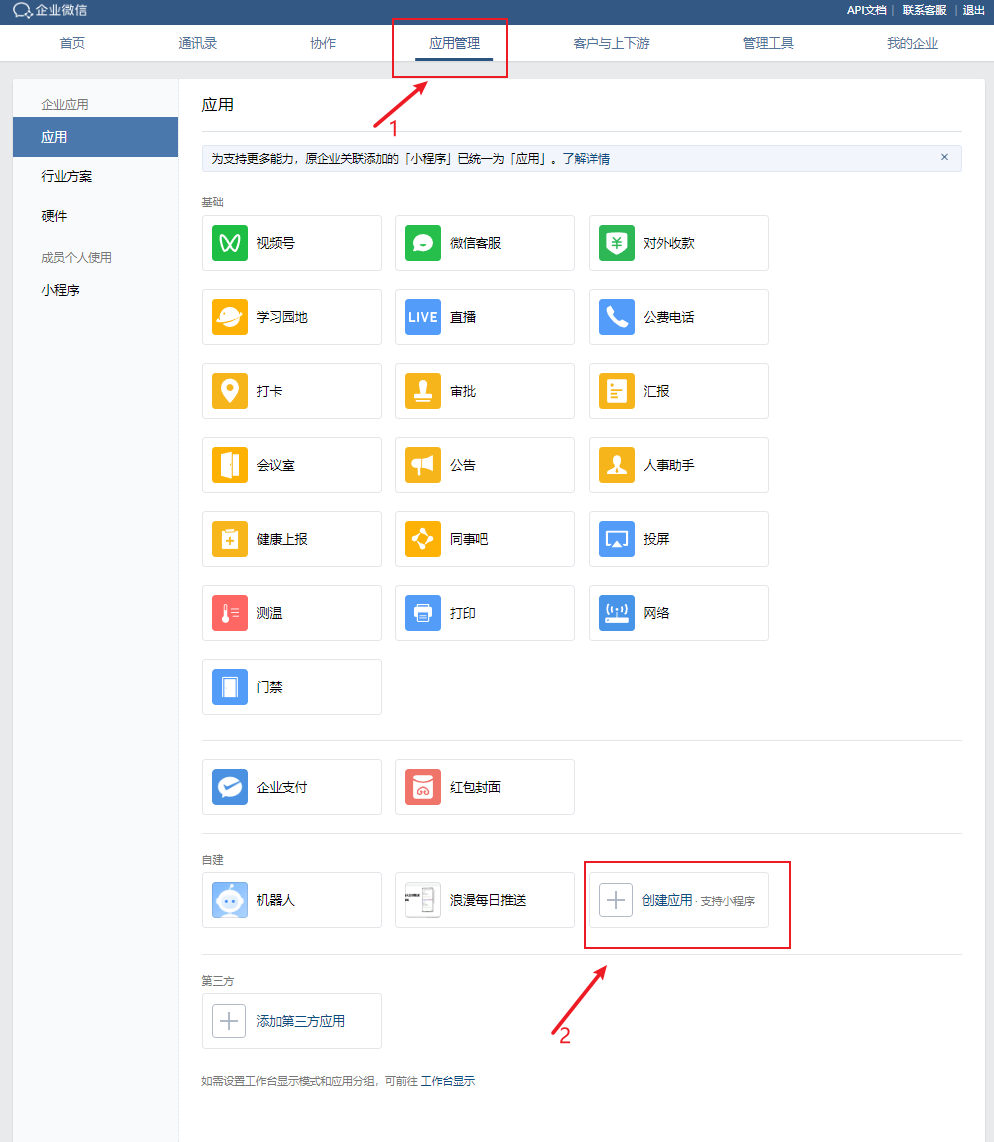
Task: Click the 人事助手 label text
Action: click(668, 465)
